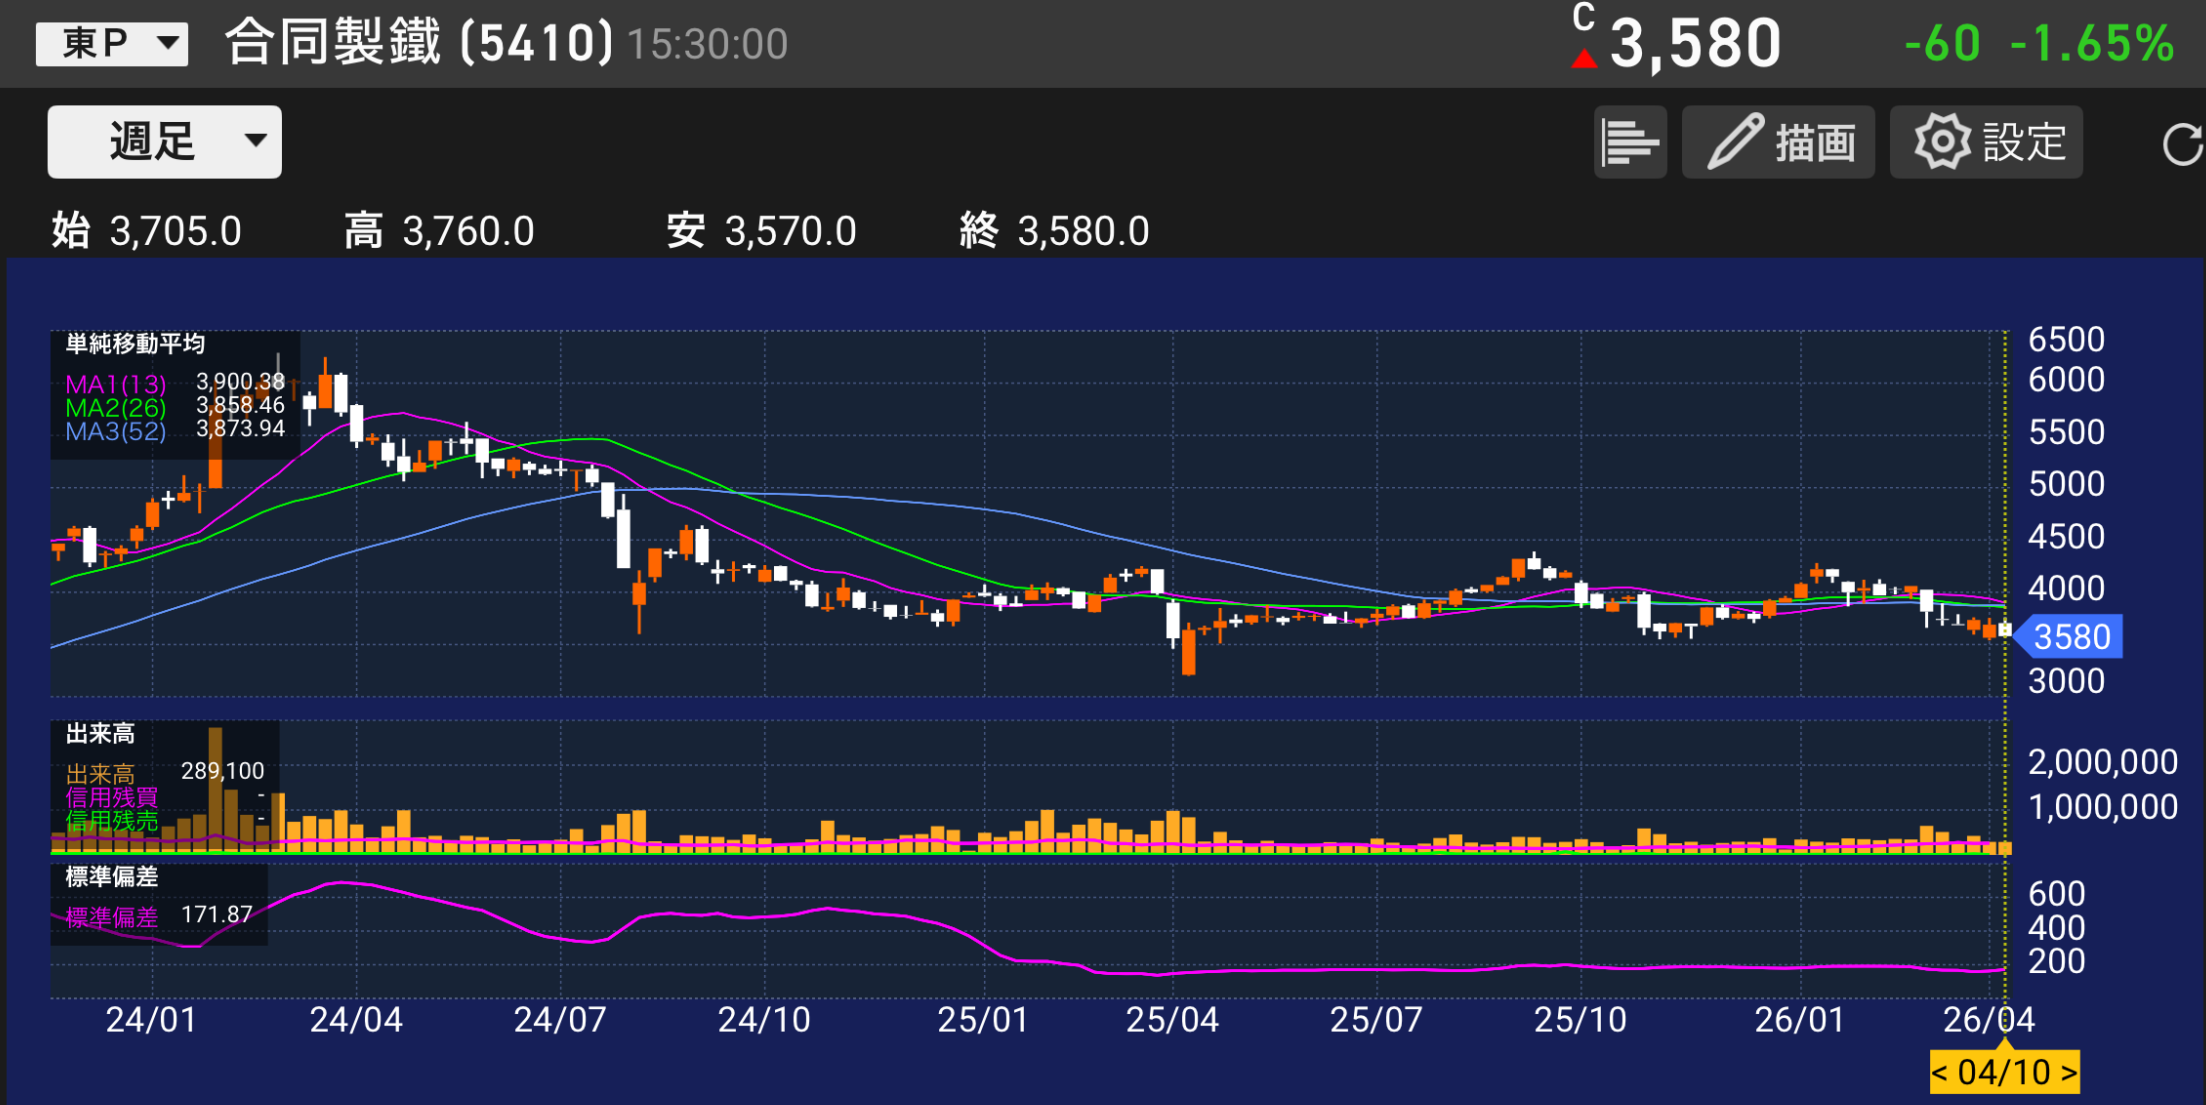Click the text-lines list view icon
The width and height of the screenshot is (2206, 1105).
click(1629, 142)
